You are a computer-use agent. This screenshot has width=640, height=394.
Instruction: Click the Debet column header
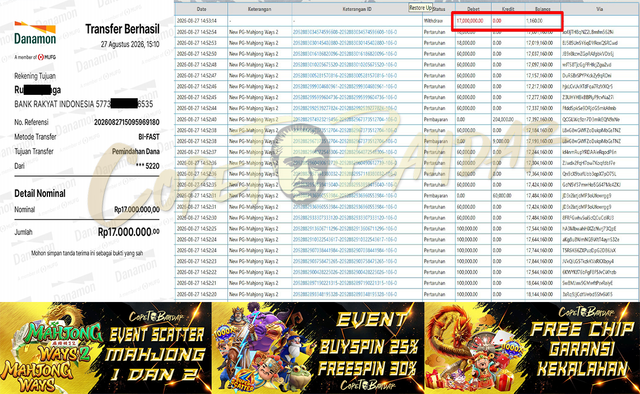pyautogui.click(x=473, y=9)
